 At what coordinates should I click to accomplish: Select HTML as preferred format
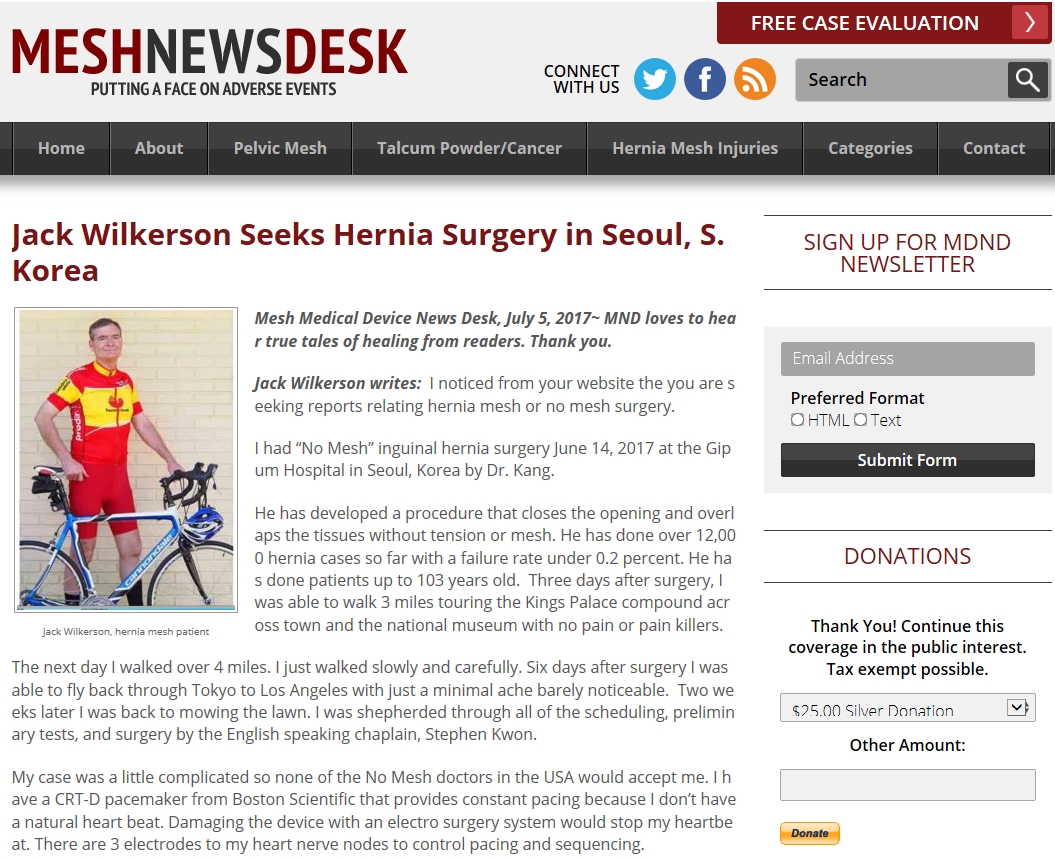click(797, 420)
